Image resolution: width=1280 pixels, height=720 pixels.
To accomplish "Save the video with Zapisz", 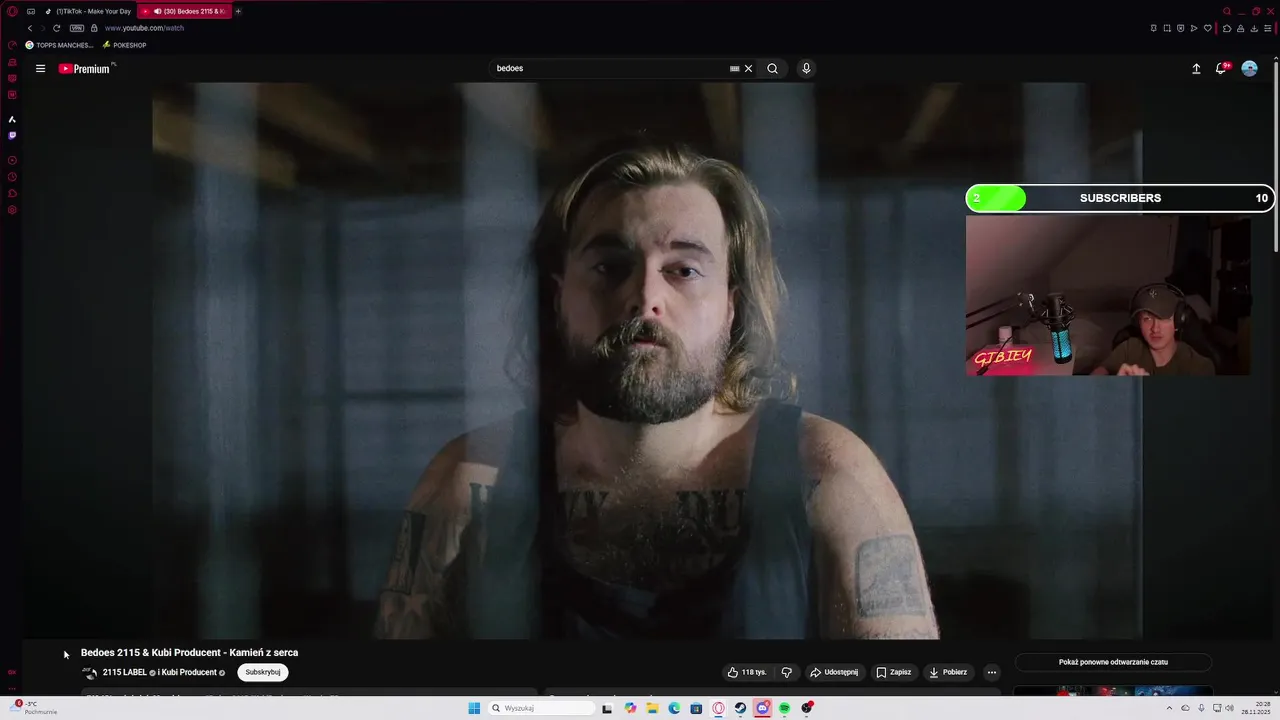I will (x=893, y=672).
